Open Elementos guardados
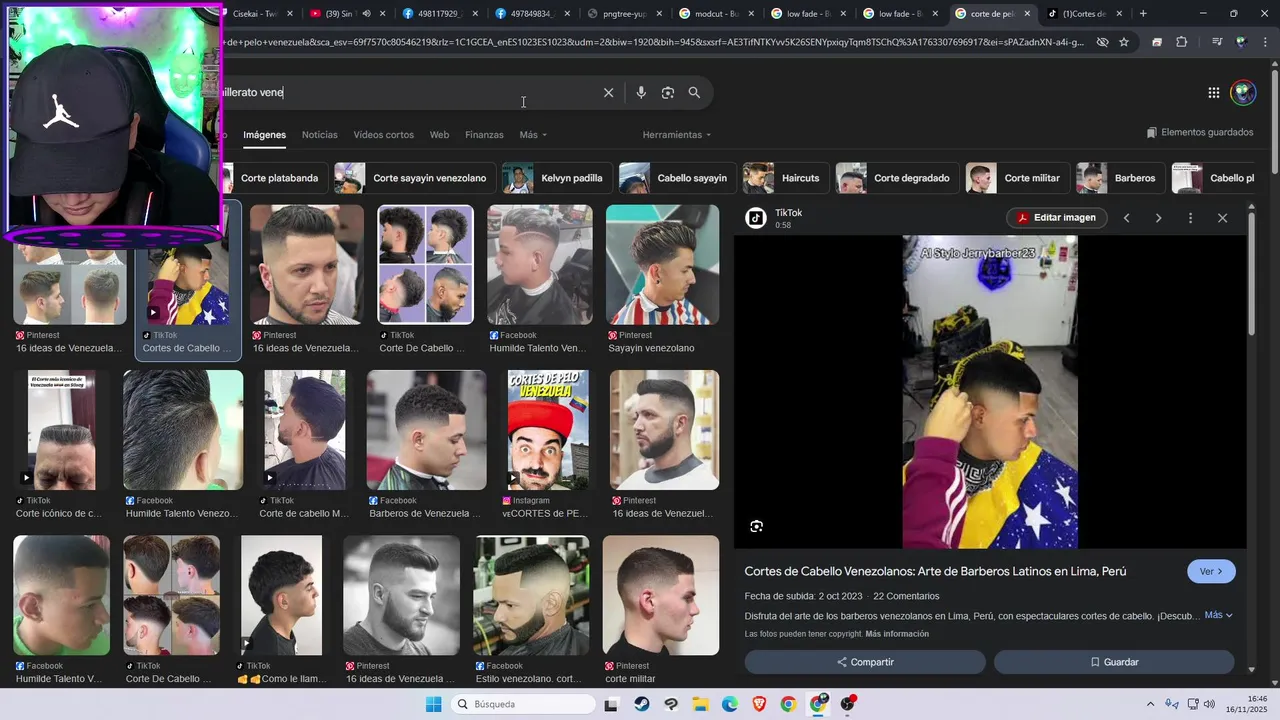 coord(1199,133)
